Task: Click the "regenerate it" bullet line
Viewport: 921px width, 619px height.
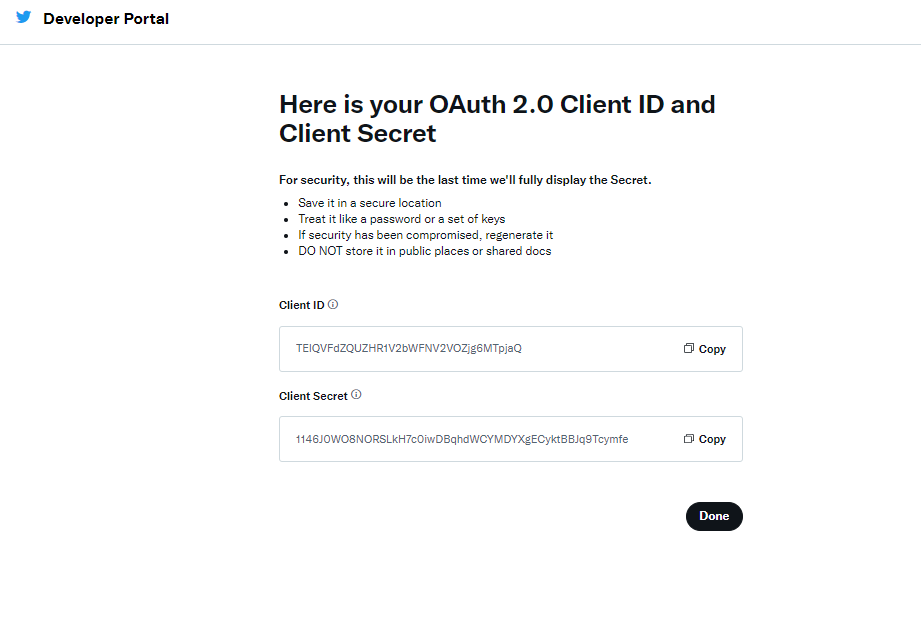Action: pos(425,235)
